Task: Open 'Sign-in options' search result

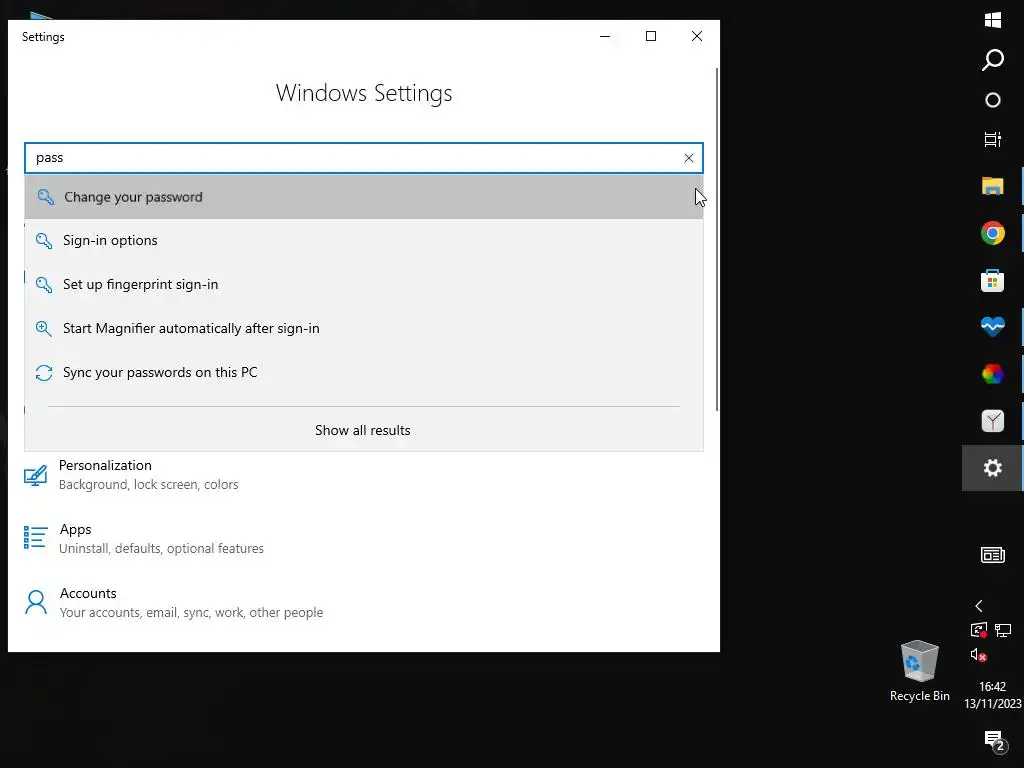Action: point(364,240)
